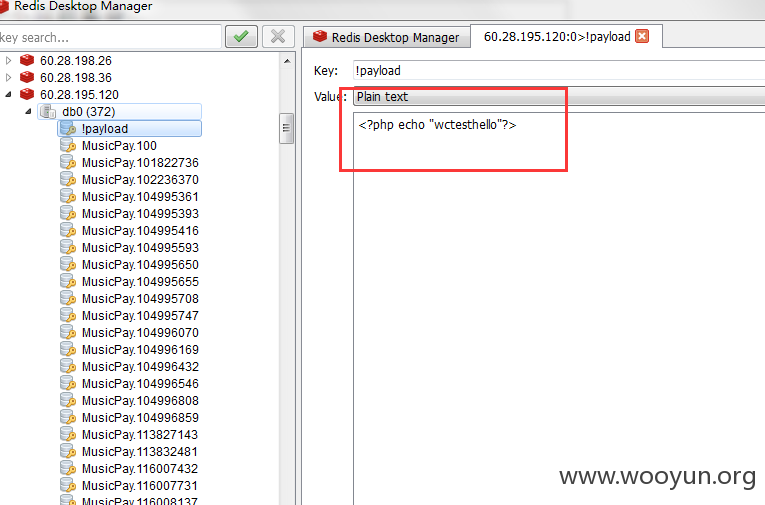Click the key icon beside MusicPay.104995650

[x=68, y=264]
